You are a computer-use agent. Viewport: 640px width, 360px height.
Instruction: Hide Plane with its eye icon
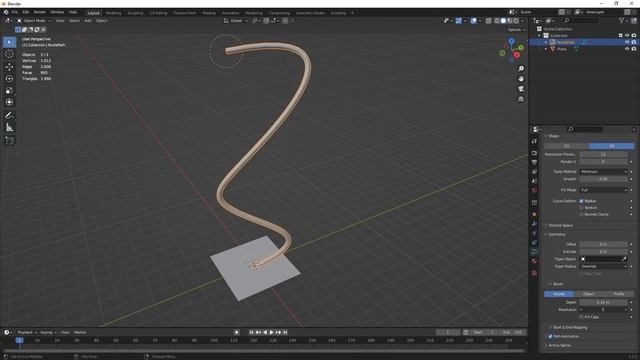click(627, 49)
